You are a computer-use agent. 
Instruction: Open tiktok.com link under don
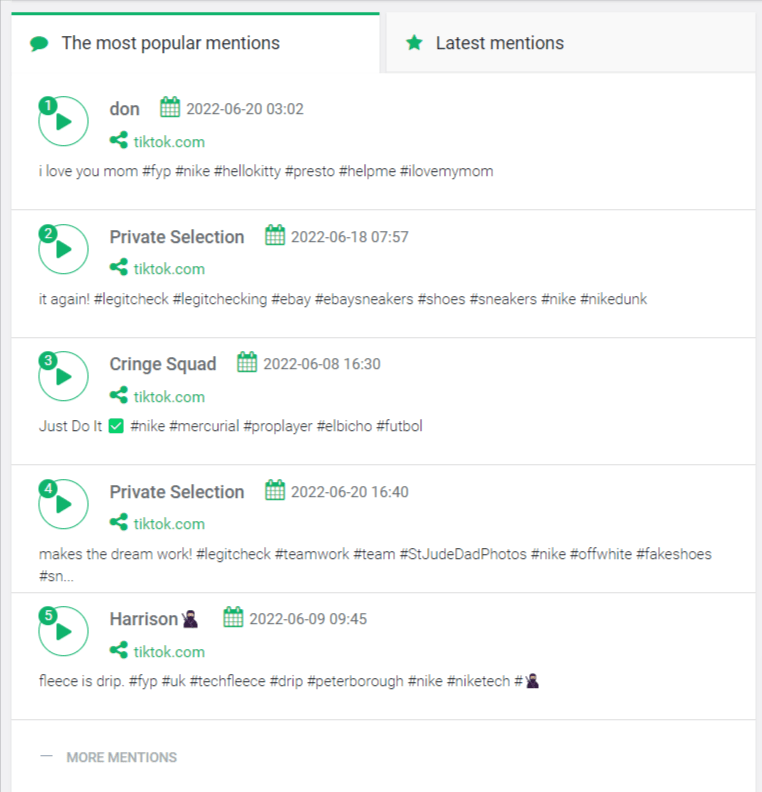(169, 142)
